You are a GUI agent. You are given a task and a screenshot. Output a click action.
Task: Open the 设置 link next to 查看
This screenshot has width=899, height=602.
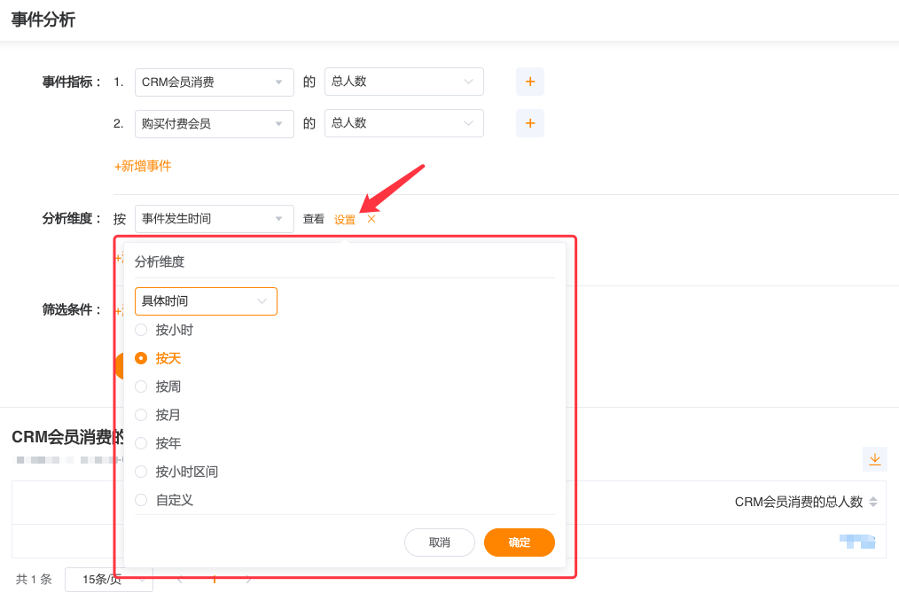(x=344, y=219)
